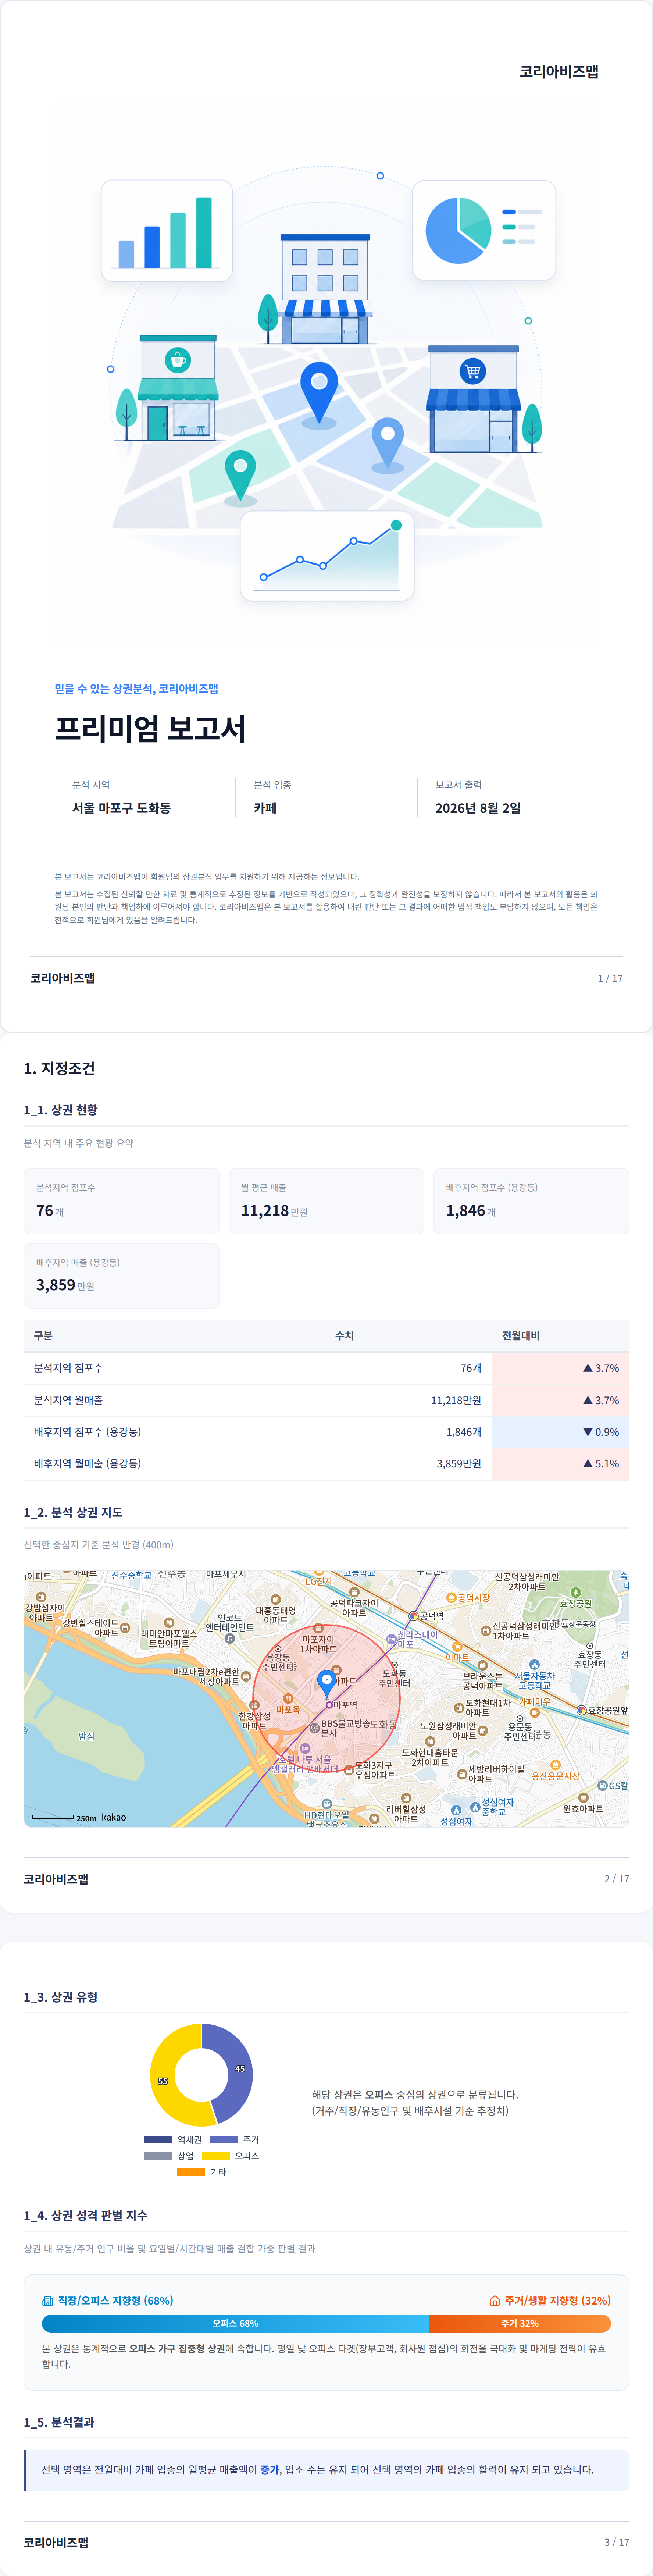This screenshot has width=653, height=2576.
Task: Click the office building icon beside 직장/오피스 지향형
Action: click(x=48, y=2300)
